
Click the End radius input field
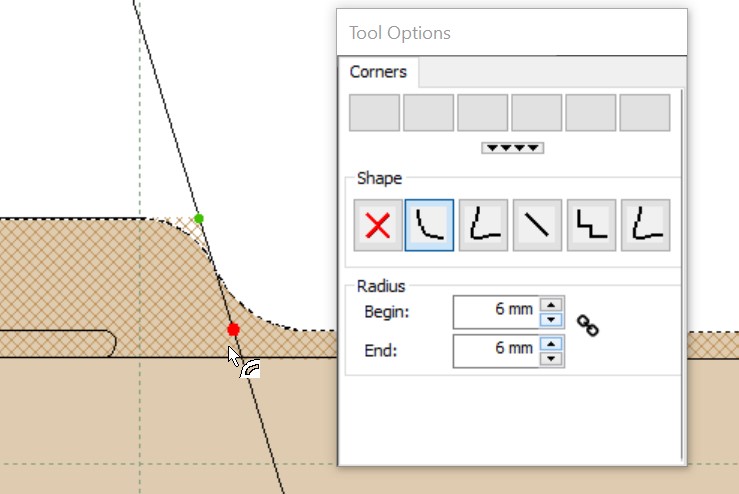[x=496, y=351]
